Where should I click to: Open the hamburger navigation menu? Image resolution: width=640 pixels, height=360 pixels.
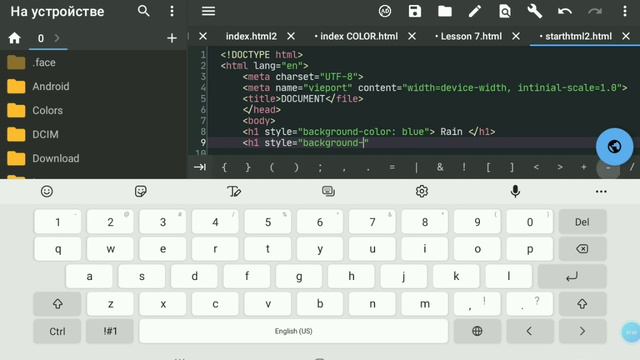click(x=208, y=11)
